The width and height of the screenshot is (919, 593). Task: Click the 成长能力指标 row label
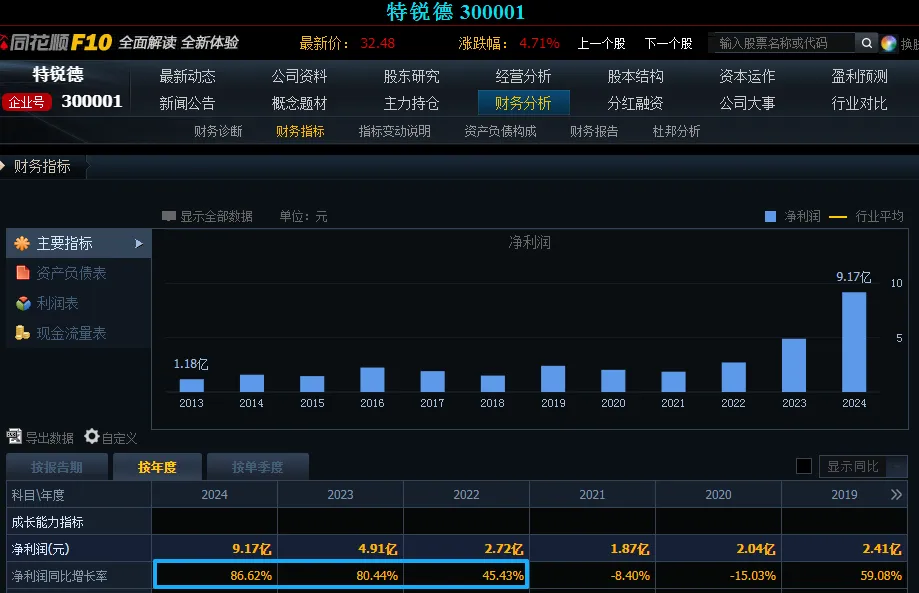47,522
